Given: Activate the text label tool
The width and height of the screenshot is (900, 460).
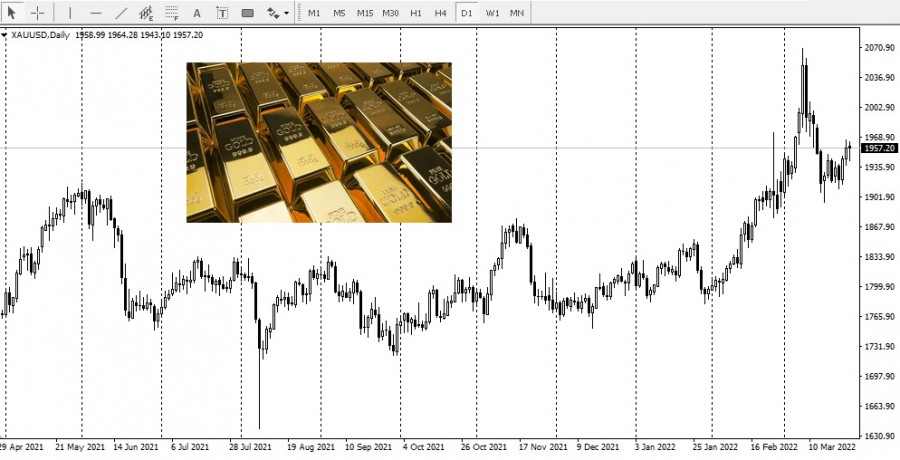Looking at the screenshot, I should (x=222, y=13).
